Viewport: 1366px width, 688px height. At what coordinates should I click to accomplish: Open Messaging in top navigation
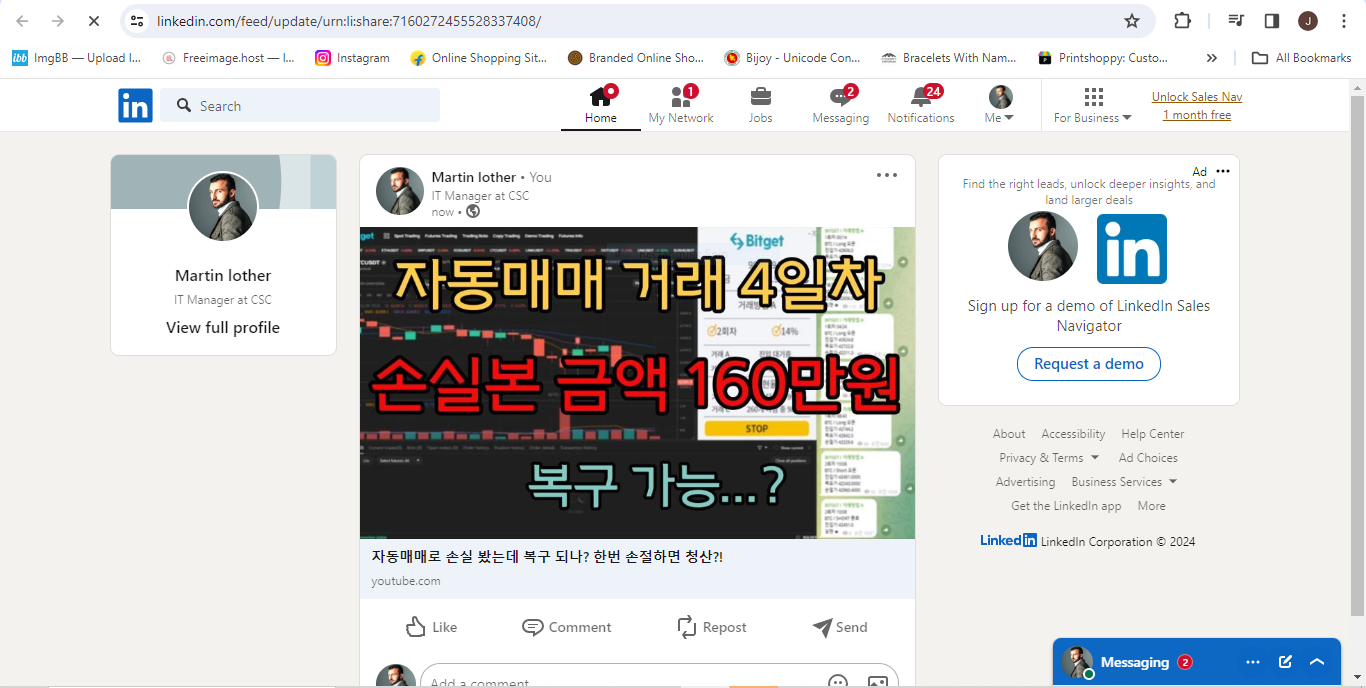click(840, 106)
